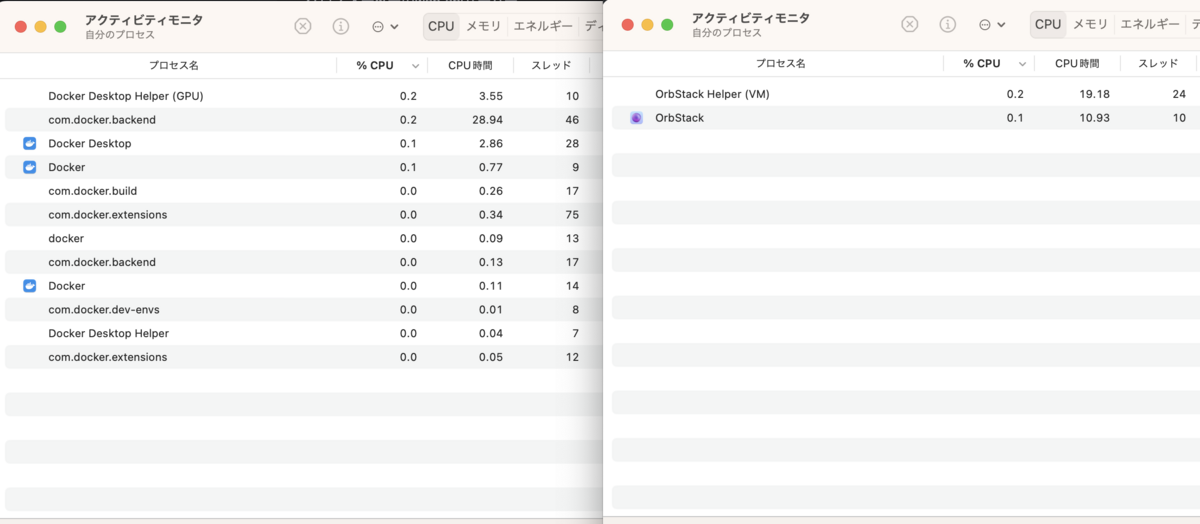This screenshot has height=524, width=1200.
Task: Select the com.docker.build process
Action: [x=93, y=191]
